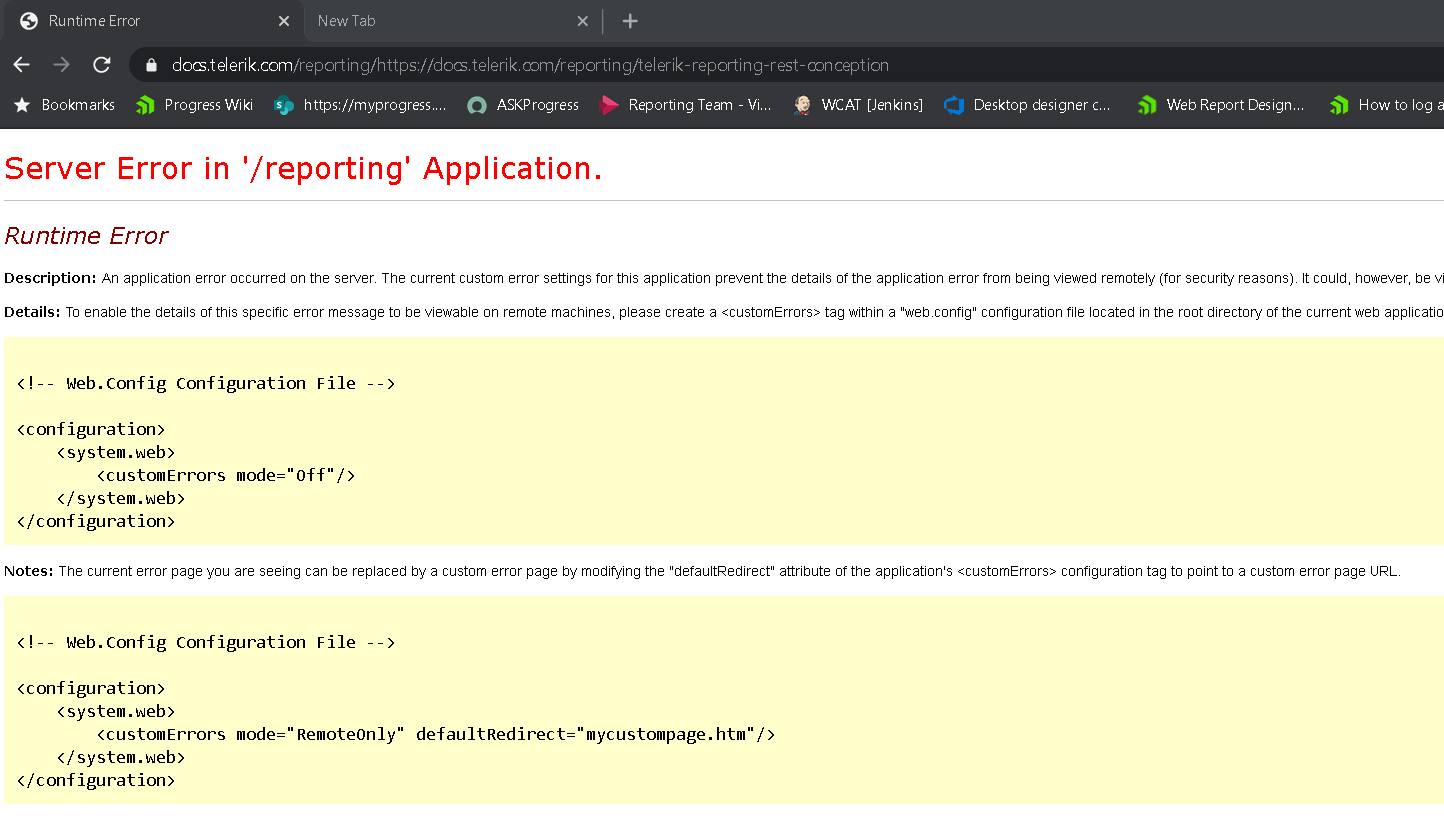
Task: Click the Reporting Team bookmark icon
Action: pyautogui.click(x=610, y=105)
